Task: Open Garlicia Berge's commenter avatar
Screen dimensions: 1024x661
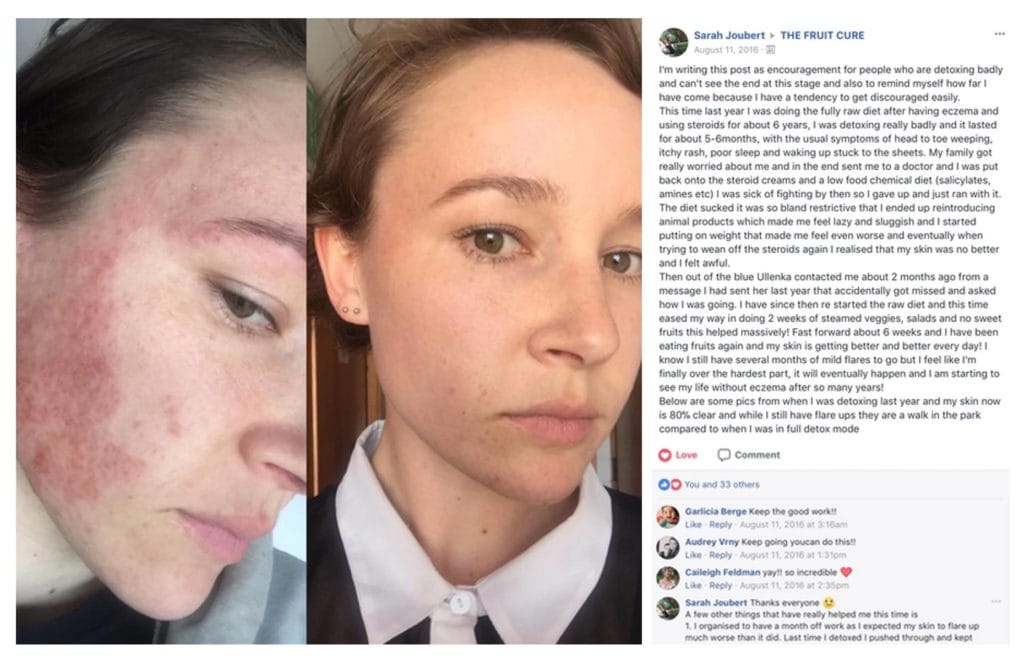Action: [x=668, y=517]
